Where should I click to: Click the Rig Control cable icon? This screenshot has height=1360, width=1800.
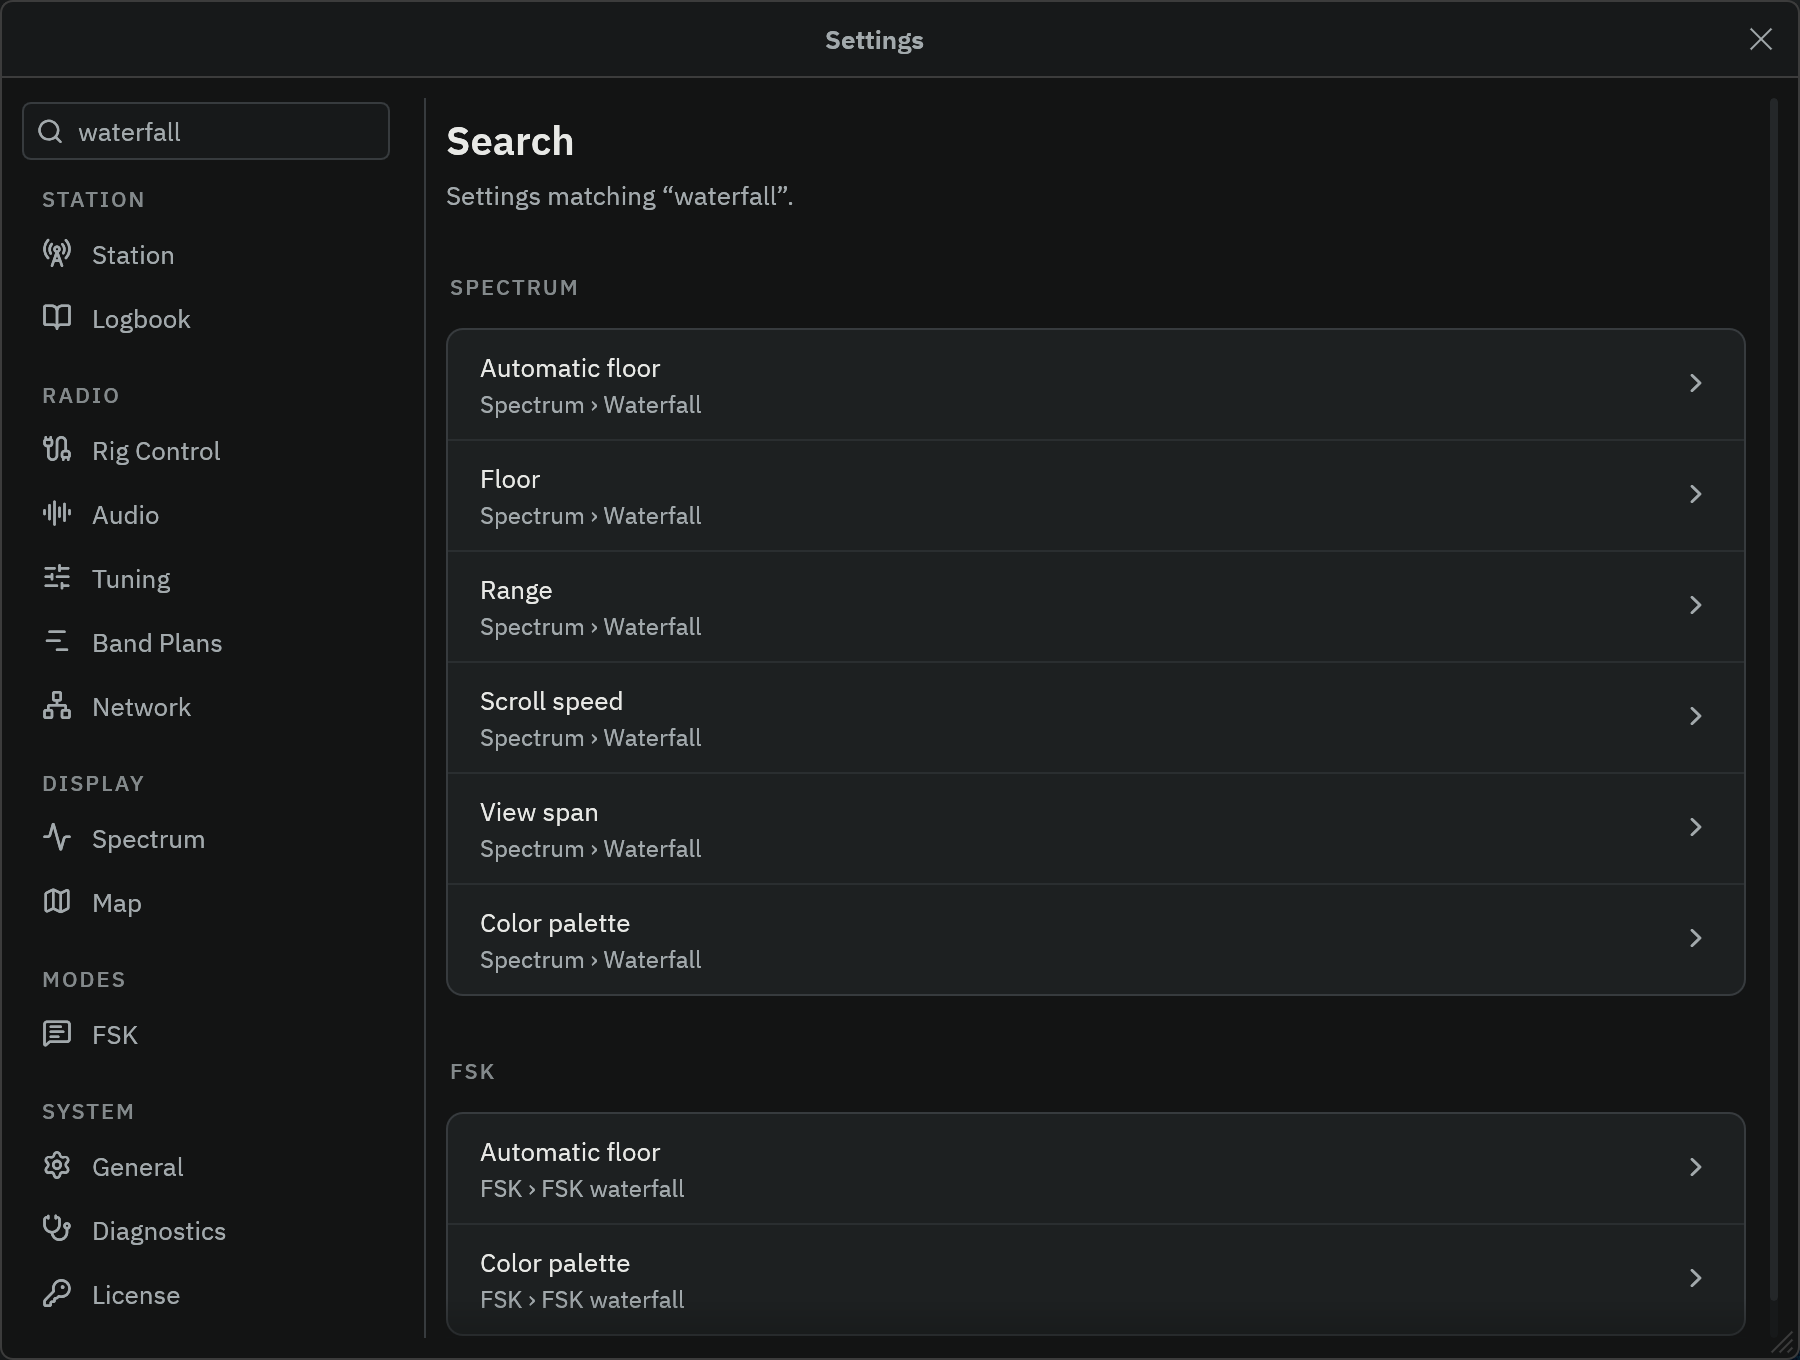(x=57, y=450)
